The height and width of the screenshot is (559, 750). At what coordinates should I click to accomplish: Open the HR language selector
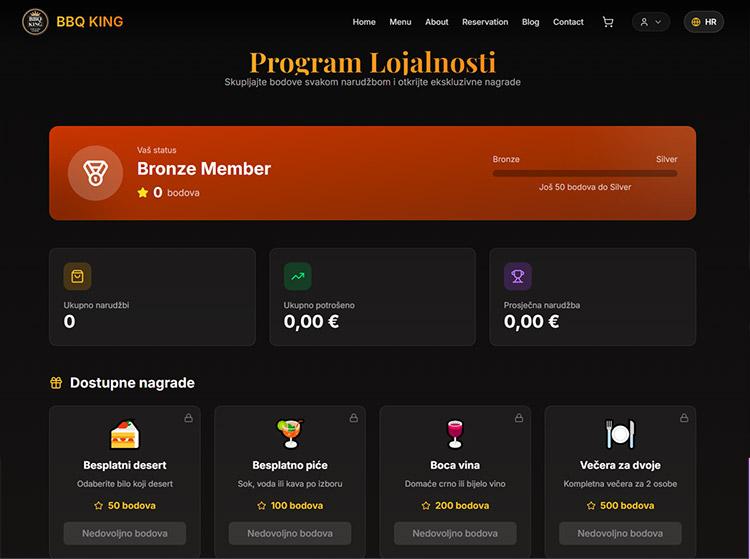[704, 22]
